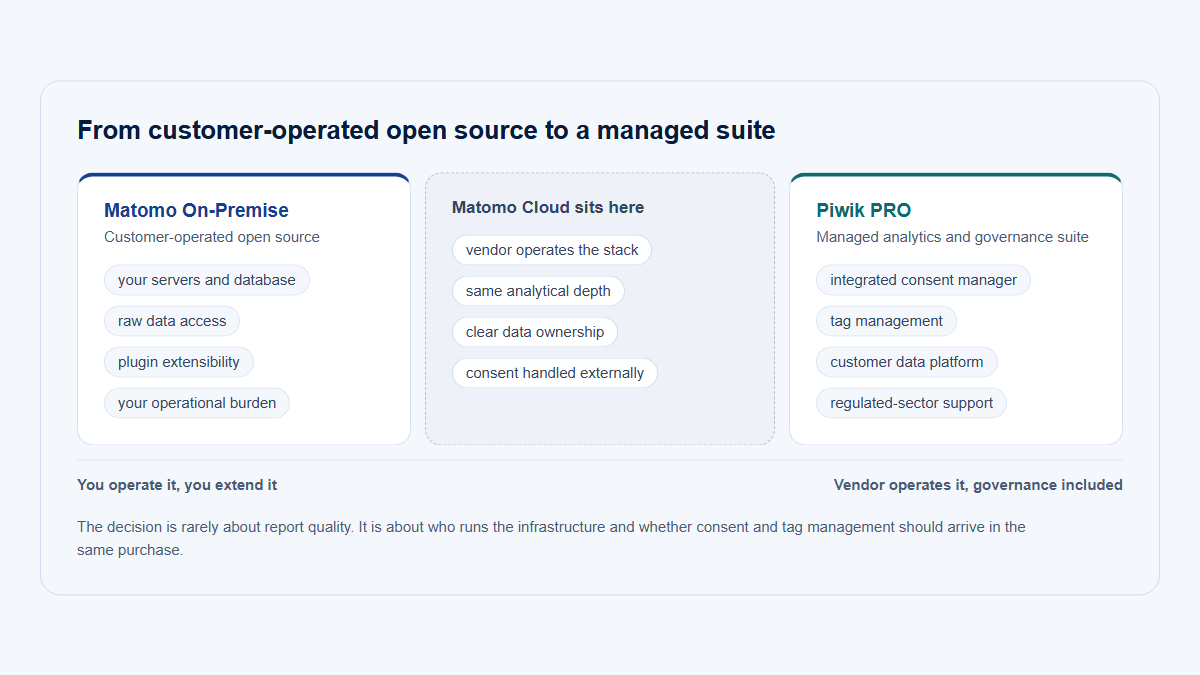This screenshot has height=675, width=1200.
Task: Click the 'customer data platform' chip
Action: click(907, 362)
